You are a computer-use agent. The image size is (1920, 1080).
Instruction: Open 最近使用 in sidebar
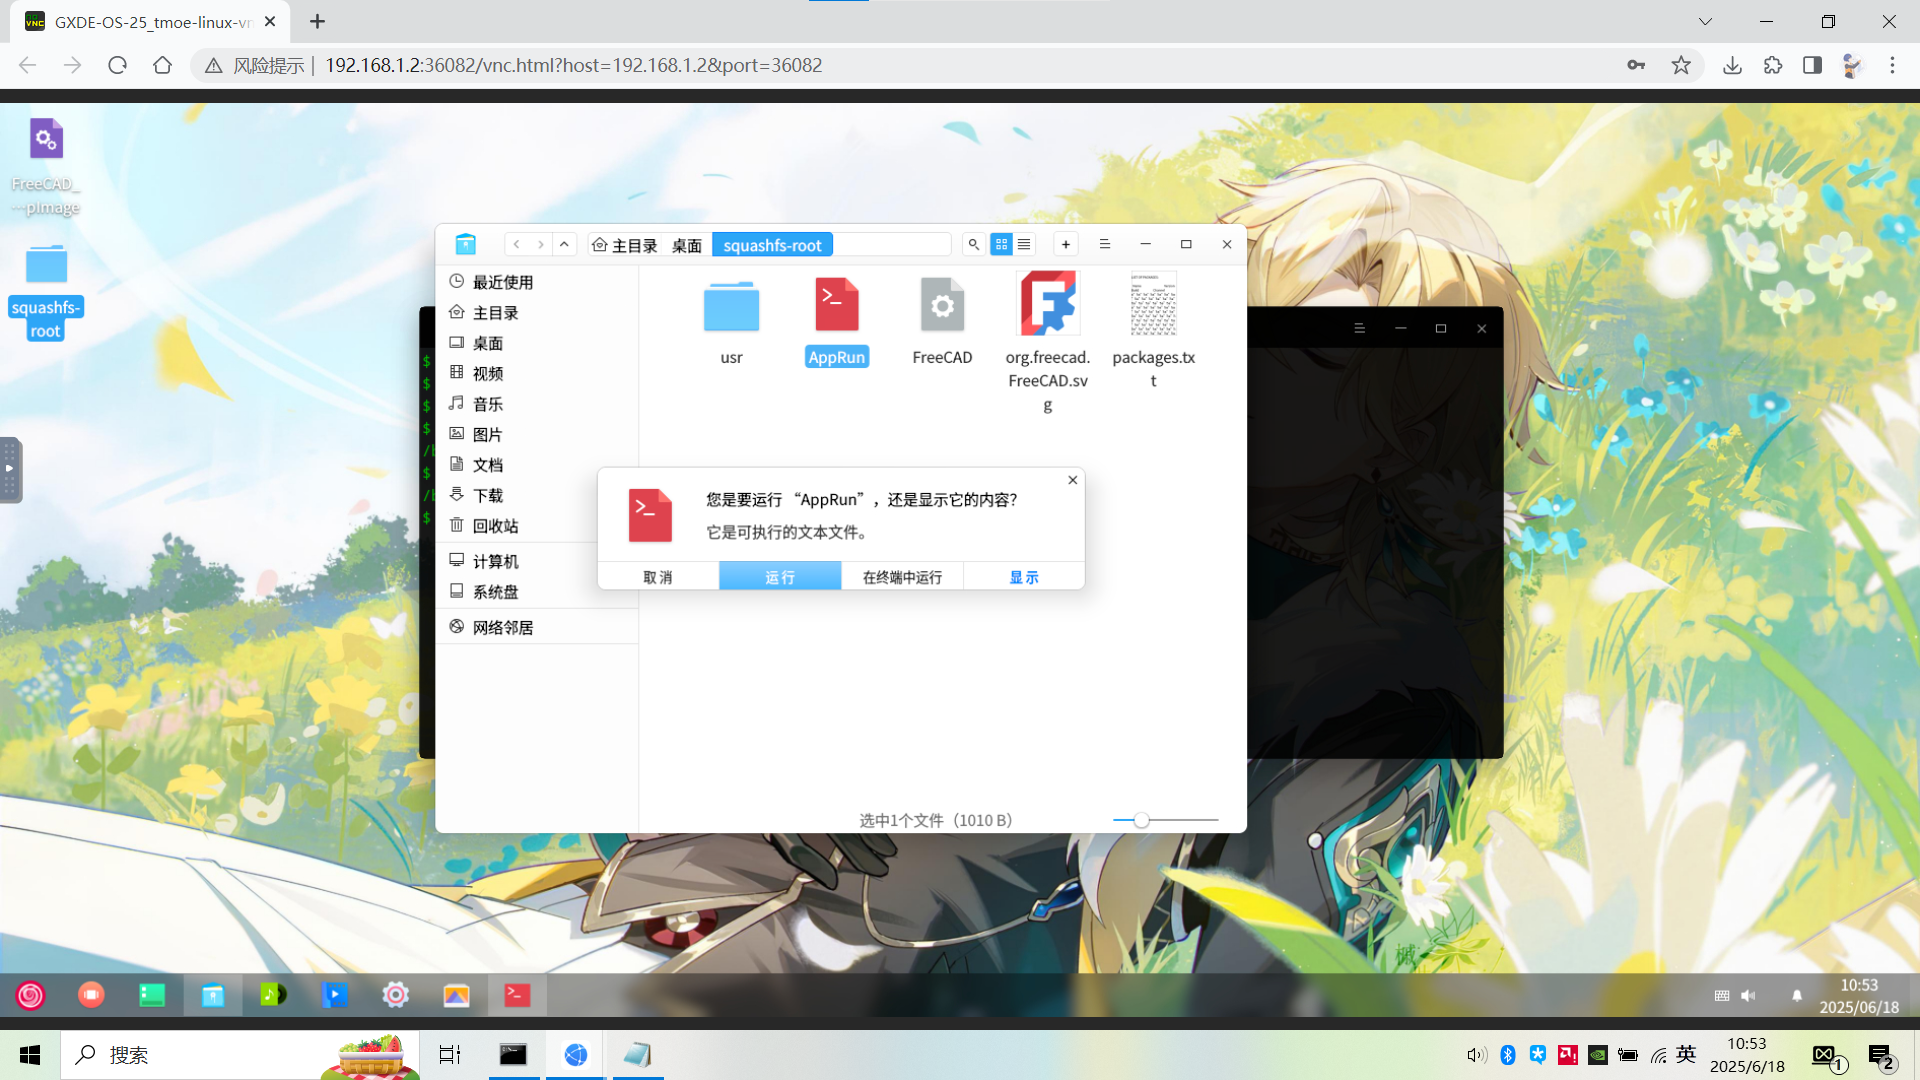(536, 282)
